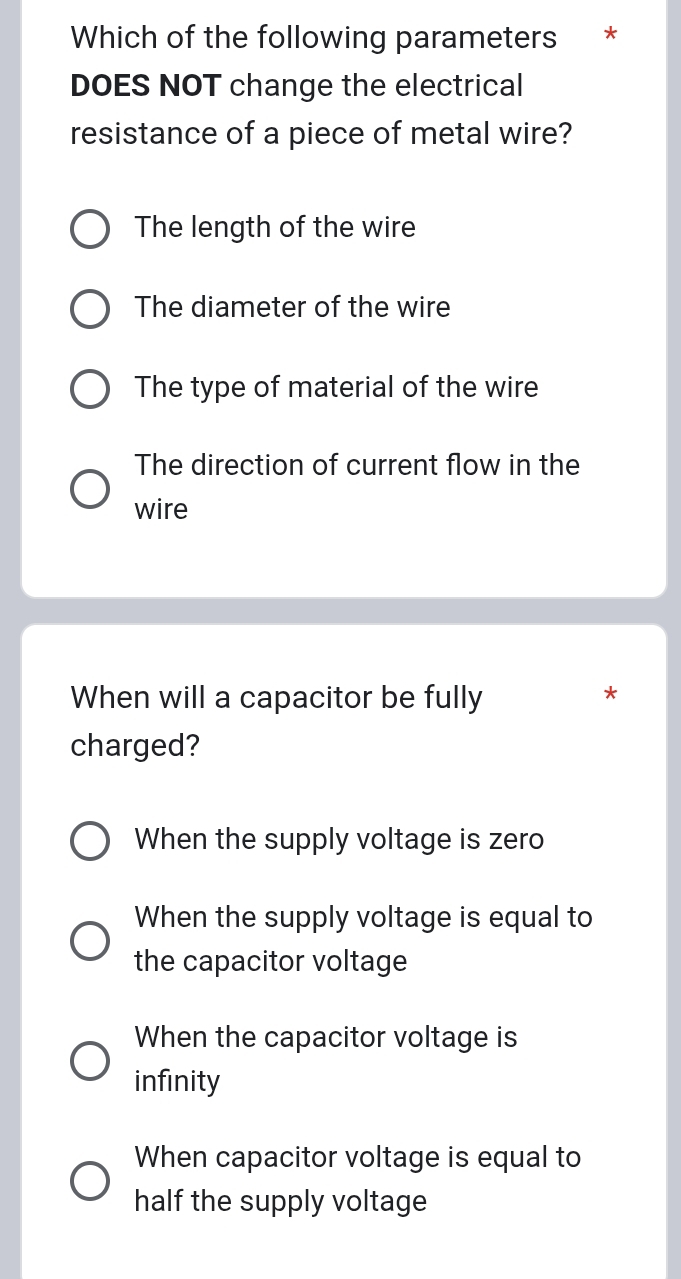Select "The length of the wire" option
This screenshot has height=1279, width=681.
pyautogui.click(x=90, y=229)
